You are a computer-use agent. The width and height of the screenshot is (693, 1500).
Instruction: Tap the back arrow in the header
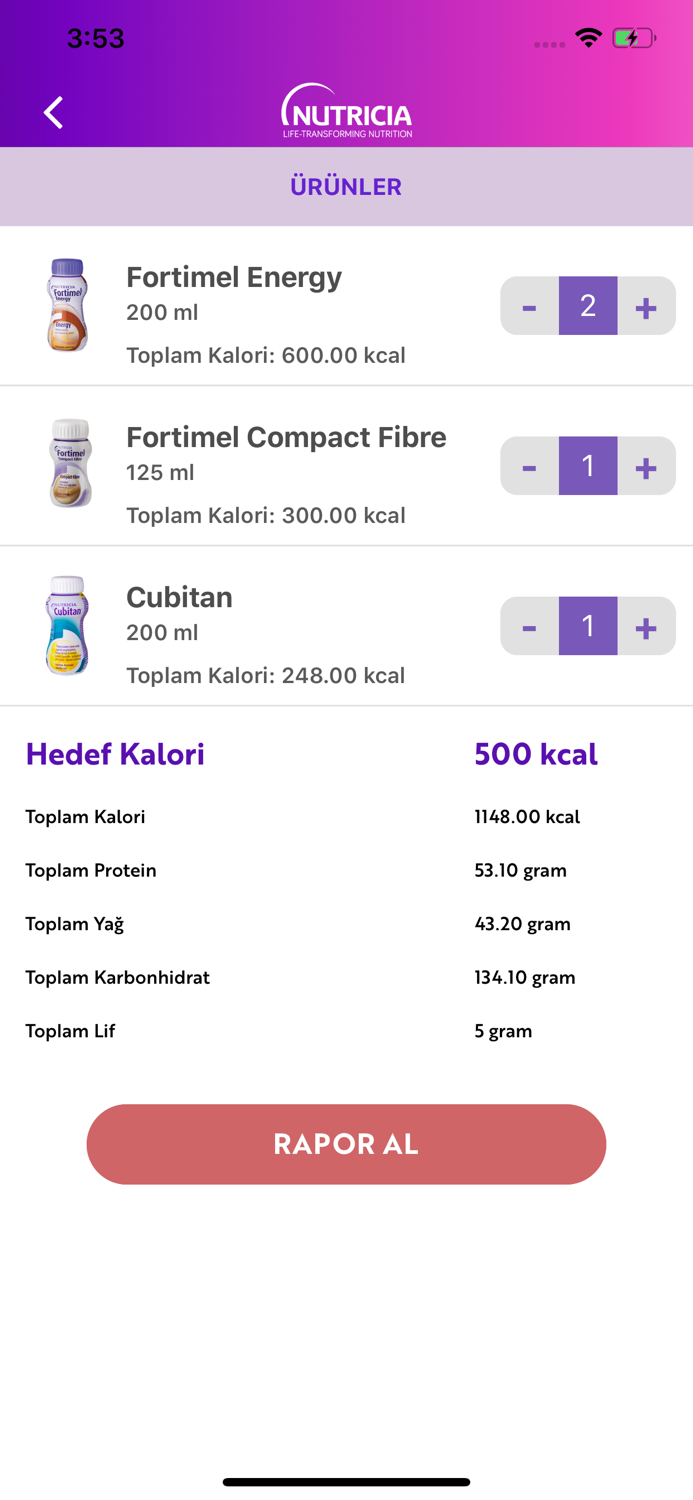(53, 112)
